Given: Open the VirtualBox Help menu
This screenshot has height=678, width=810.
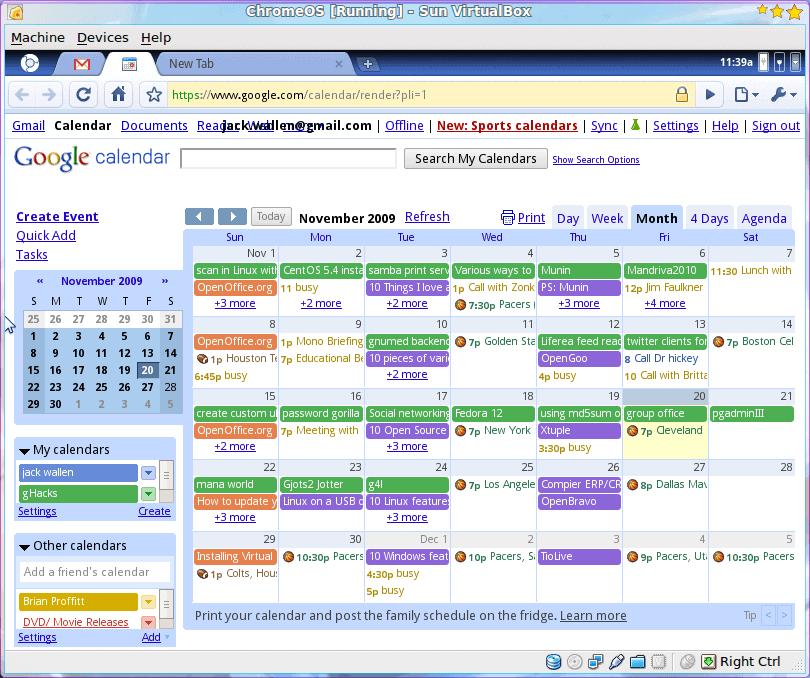Looking at the screenshot, I should 155,38.
